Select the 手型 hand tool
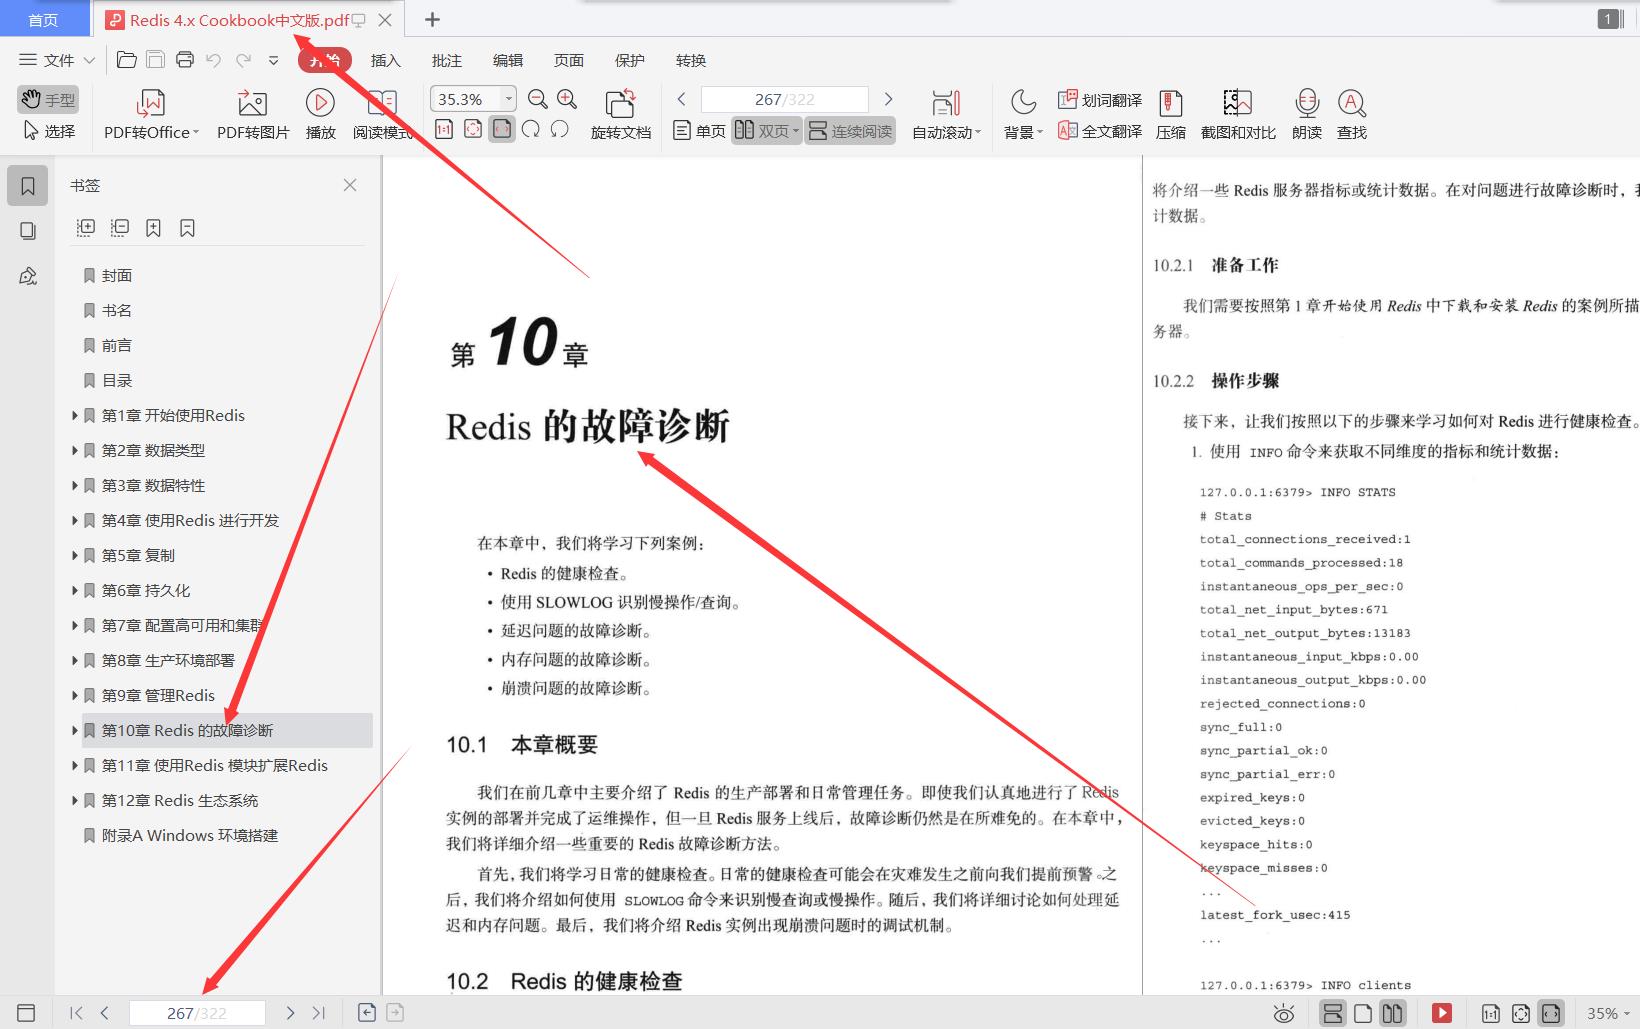This screenshot has height=1029, width=1640. click(x=48, y=99)
